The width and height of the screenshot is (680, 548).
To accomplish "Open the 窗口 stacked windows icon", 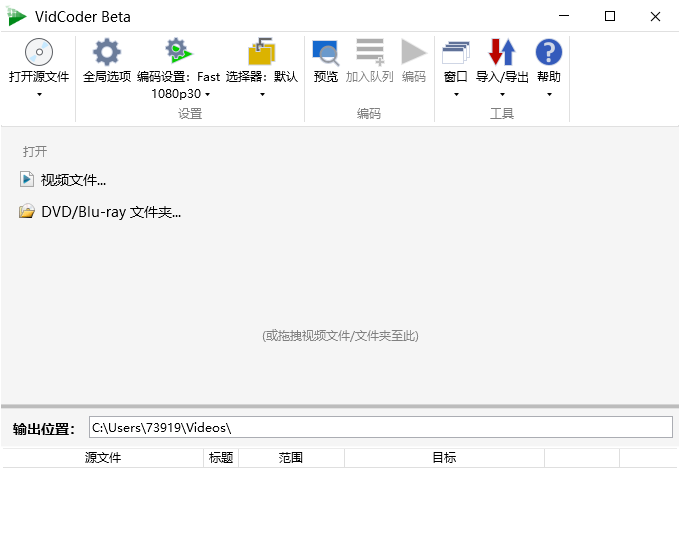I will (456, 53).
